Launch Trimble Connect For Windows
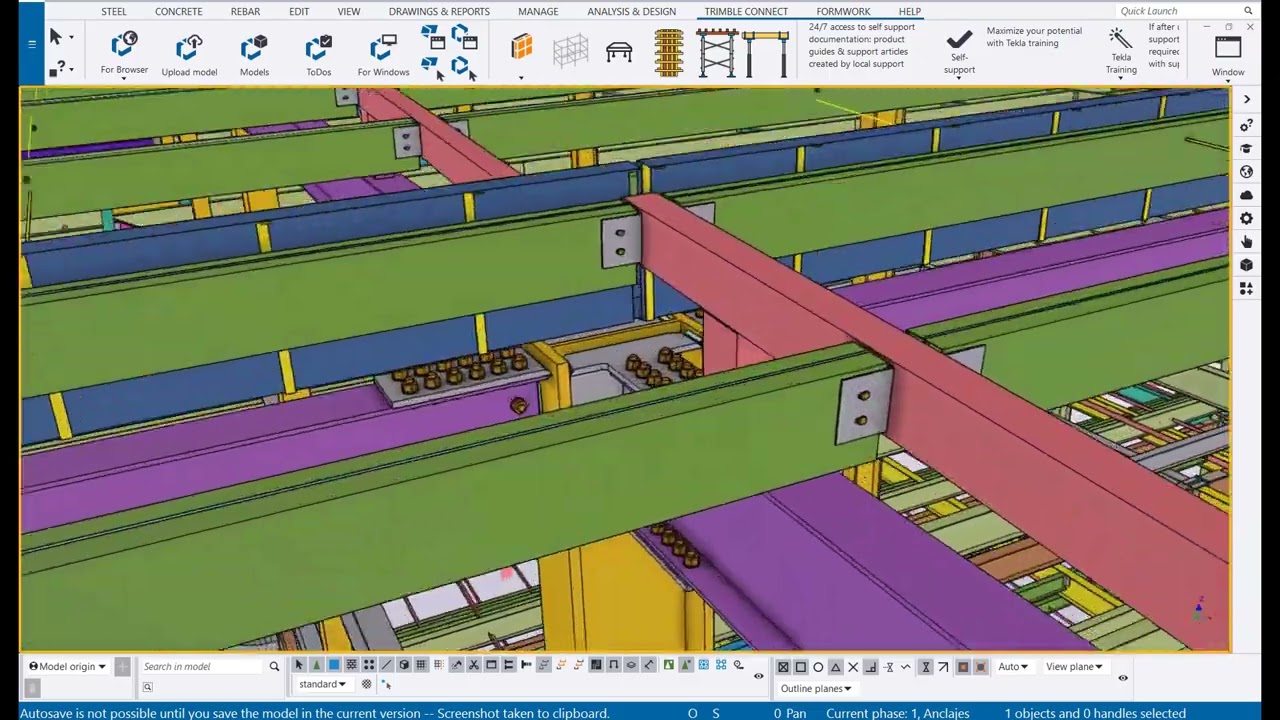The height and width of the screenshot is (720, 1280). point(383,54)
